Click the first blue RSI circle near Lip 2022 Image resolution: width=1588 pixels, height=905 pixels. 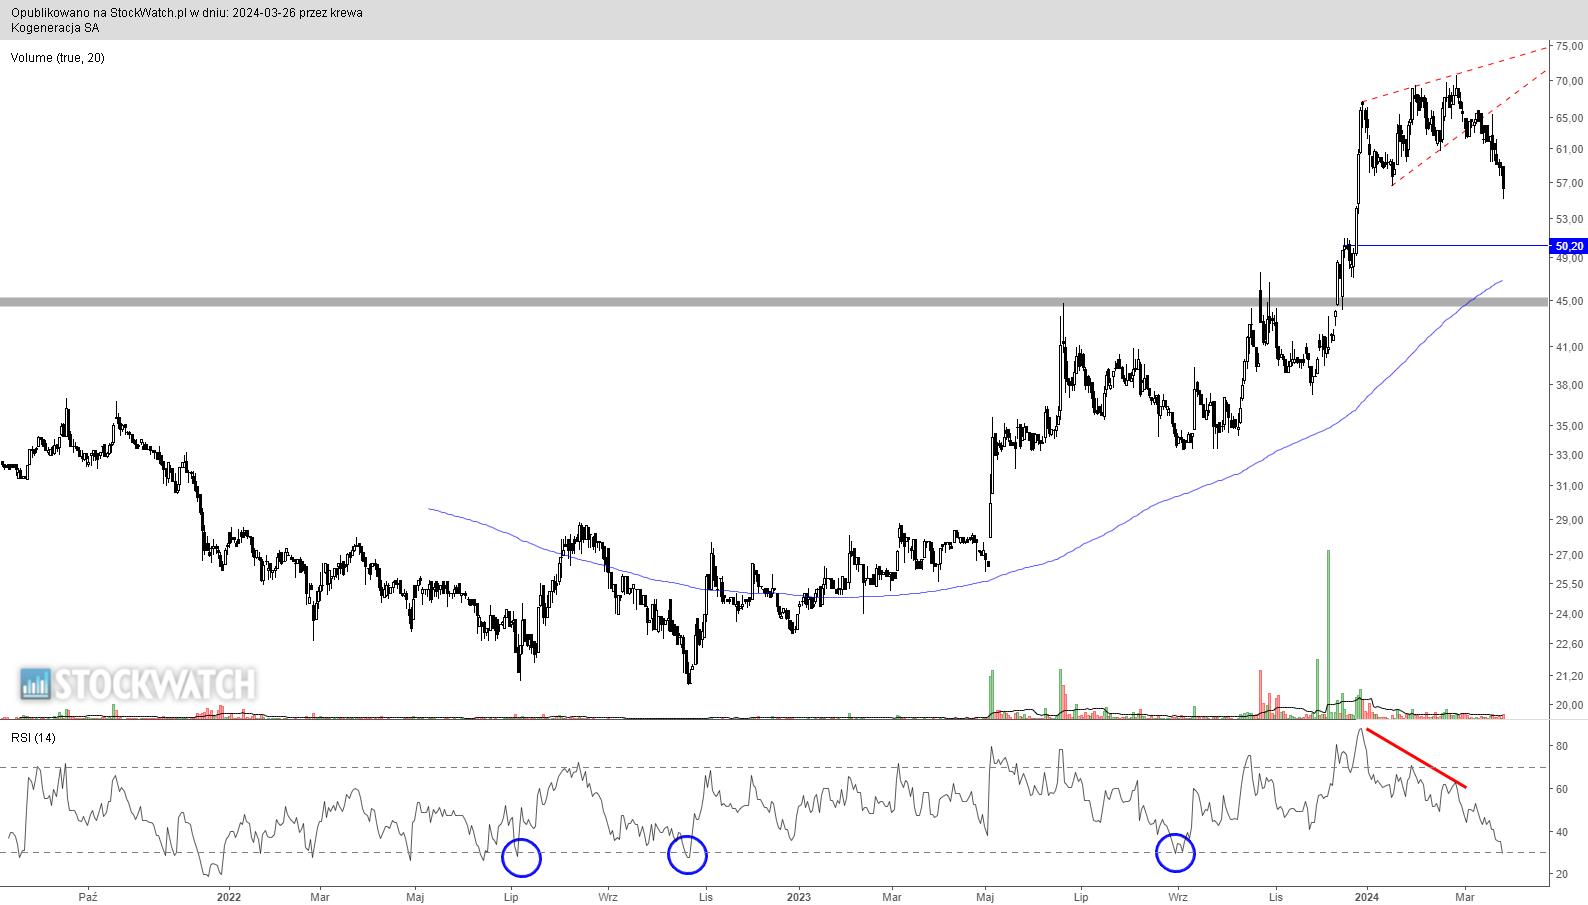coord(521,857)
